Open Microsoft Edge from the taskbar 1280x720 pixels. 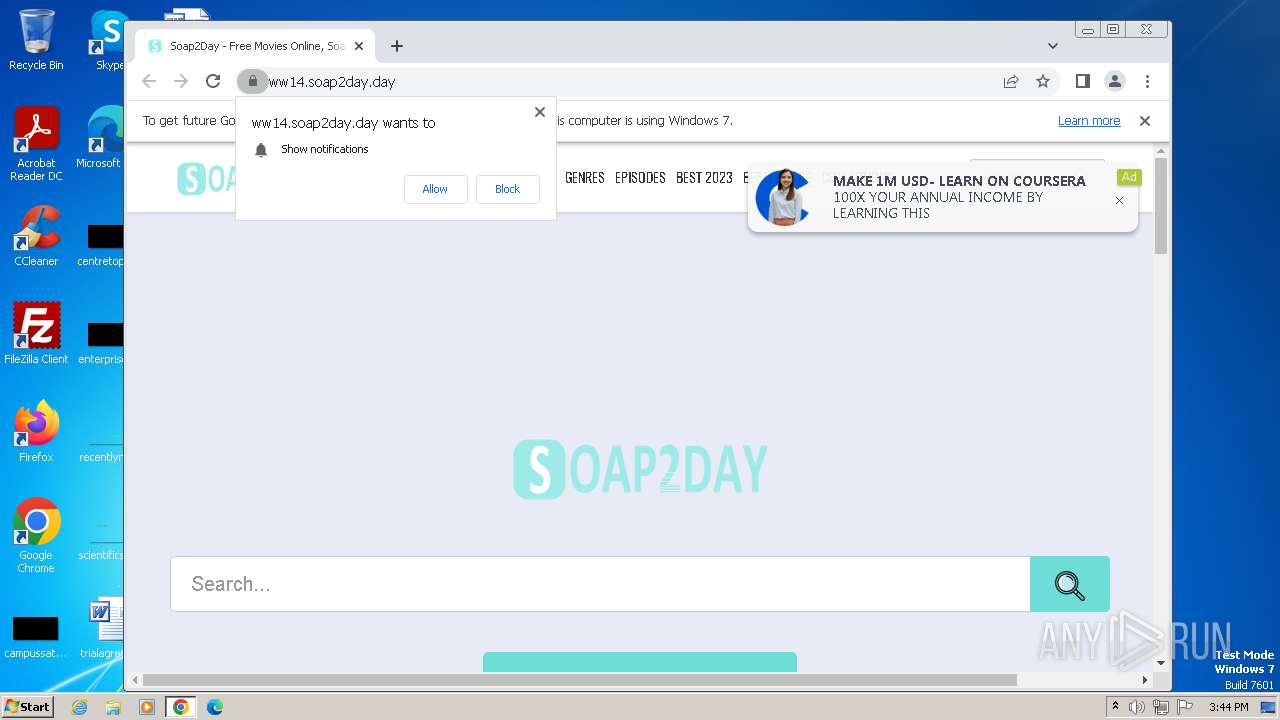coord(214,707)
